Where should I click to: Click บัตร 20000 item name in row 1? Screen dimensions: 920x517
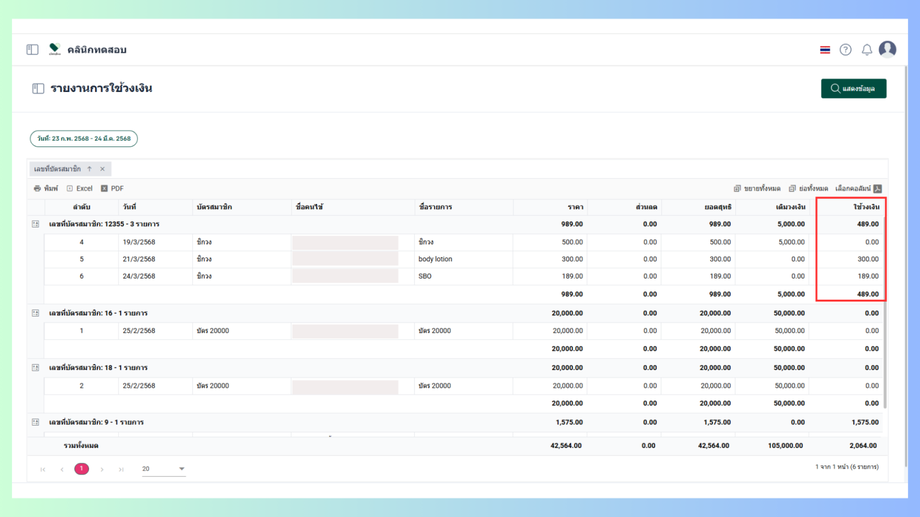coord(435,331)
